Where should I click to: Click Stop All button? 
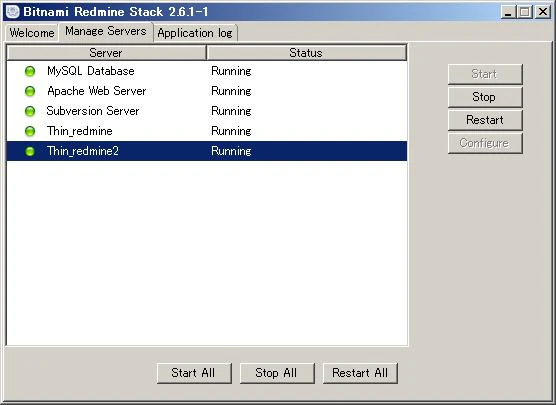(277, 373)
